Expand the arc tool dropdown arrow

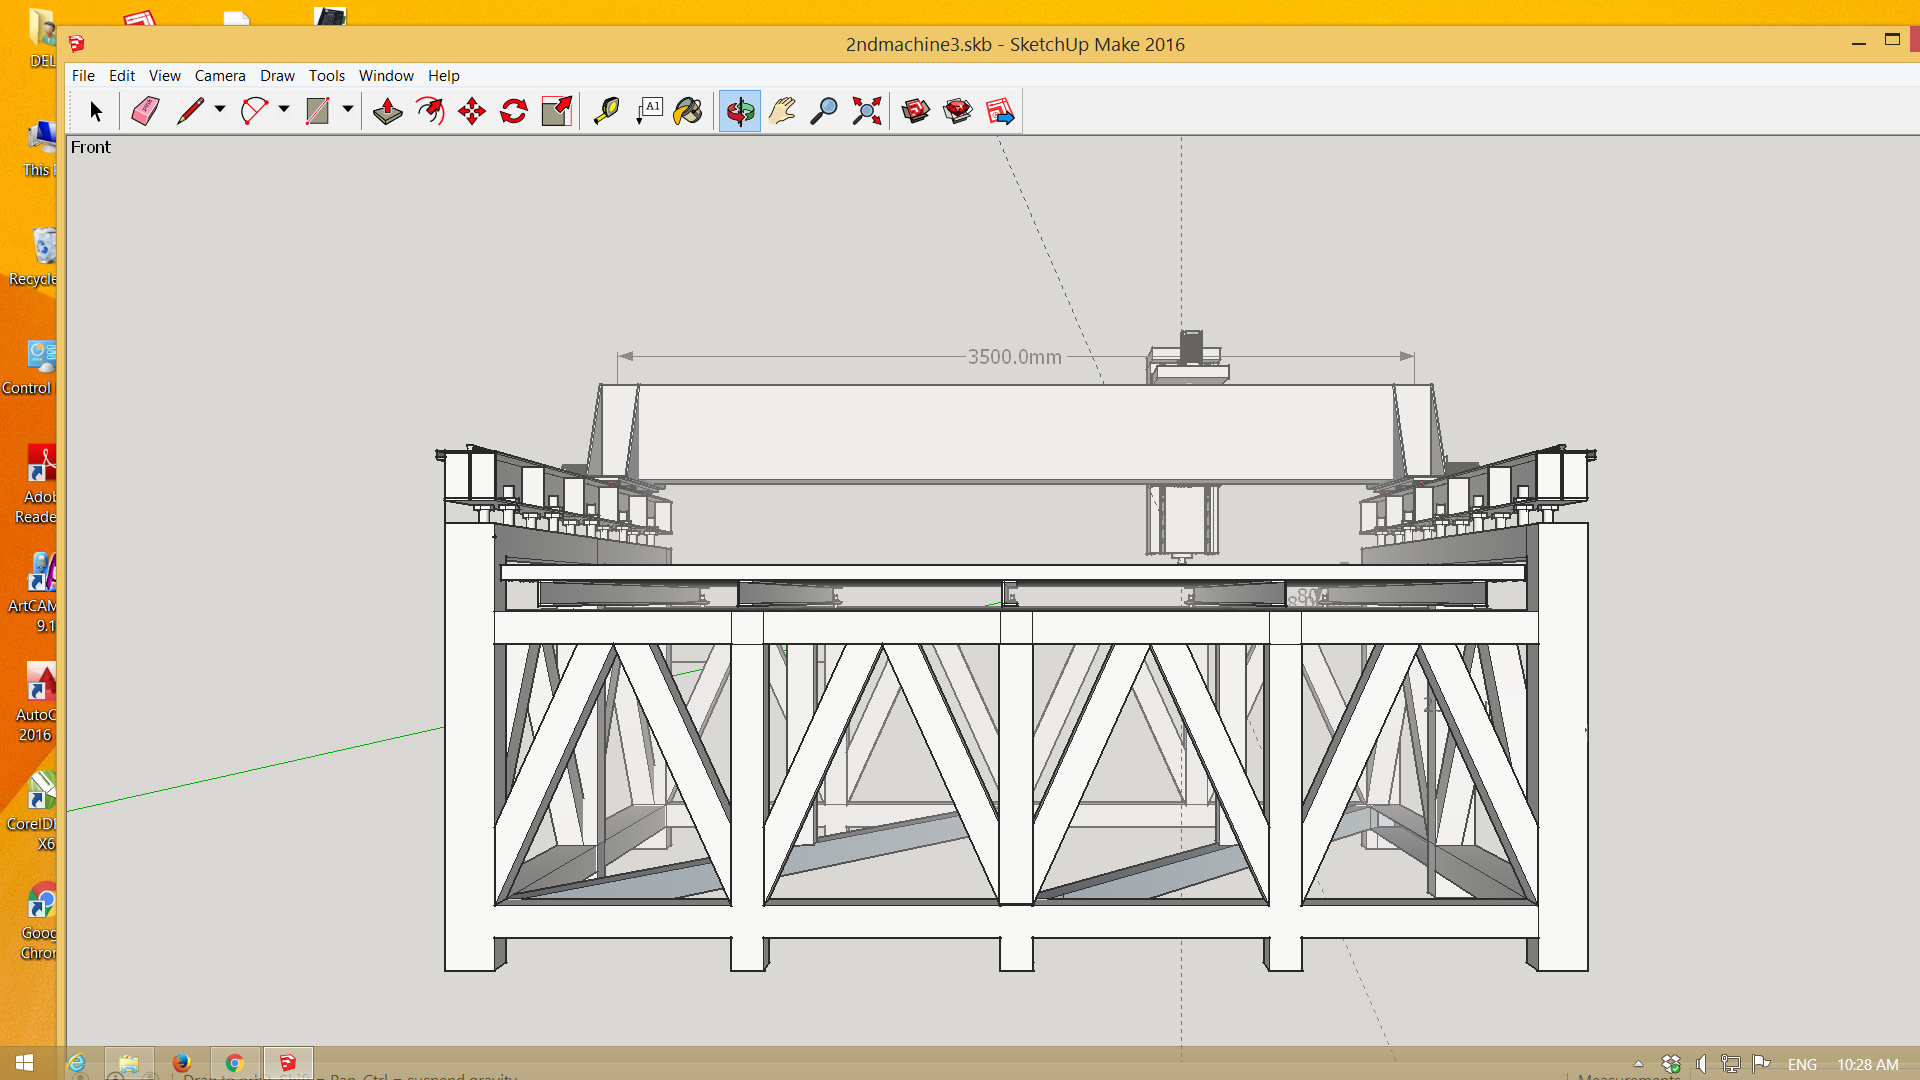click(284, 109)
